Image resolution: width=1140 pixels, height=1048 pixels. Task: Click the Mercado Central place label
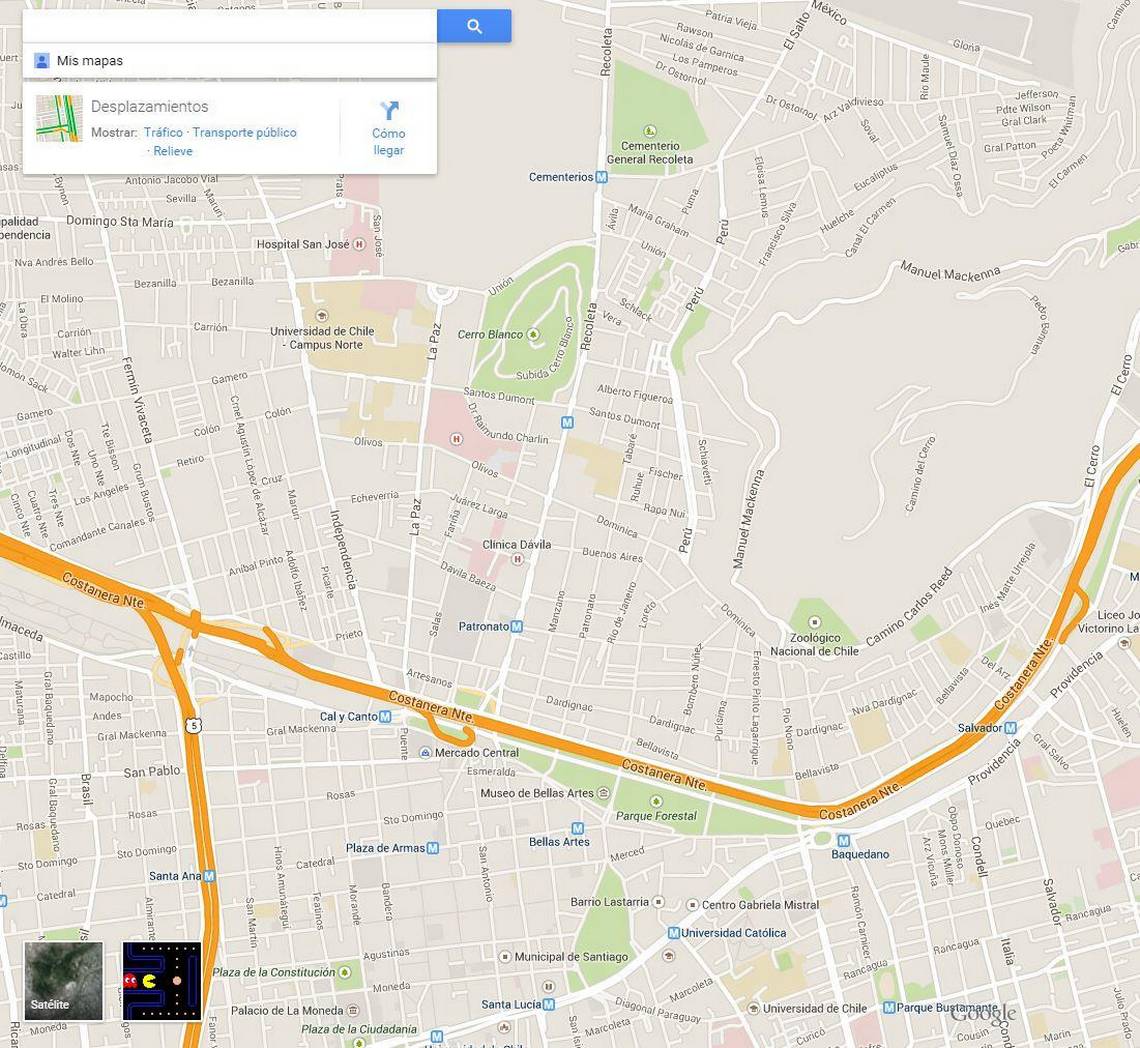click(477, 753)
